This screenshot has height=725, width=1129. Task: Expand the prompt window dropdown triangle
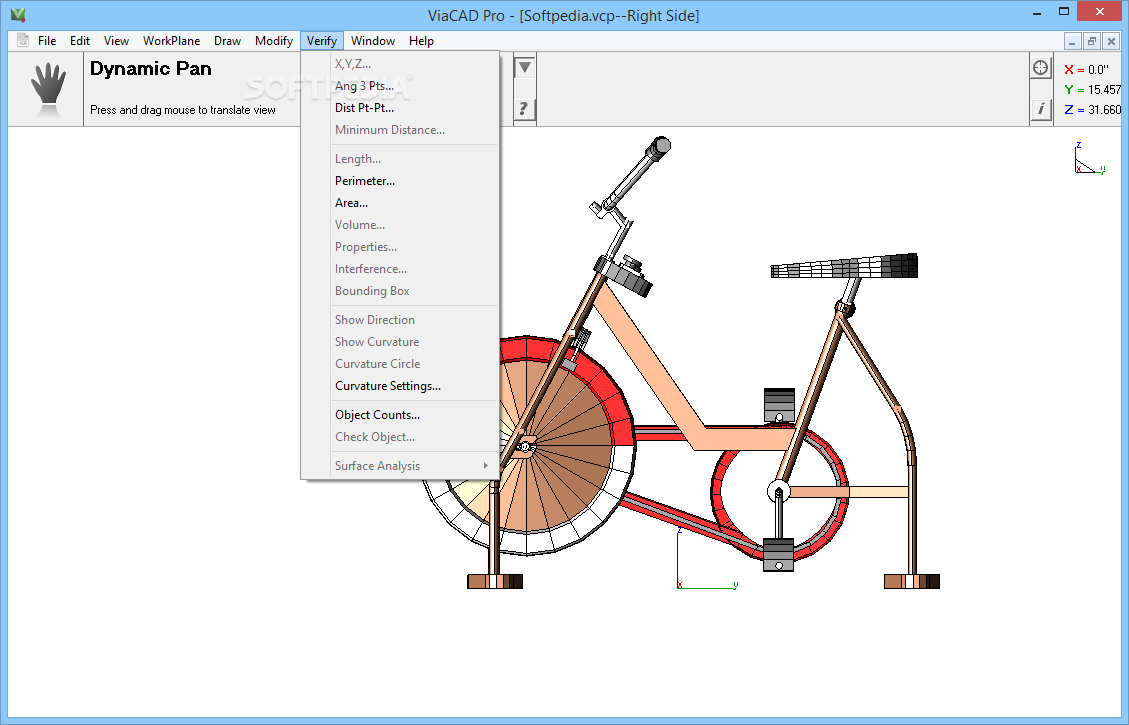coord(525,68)
